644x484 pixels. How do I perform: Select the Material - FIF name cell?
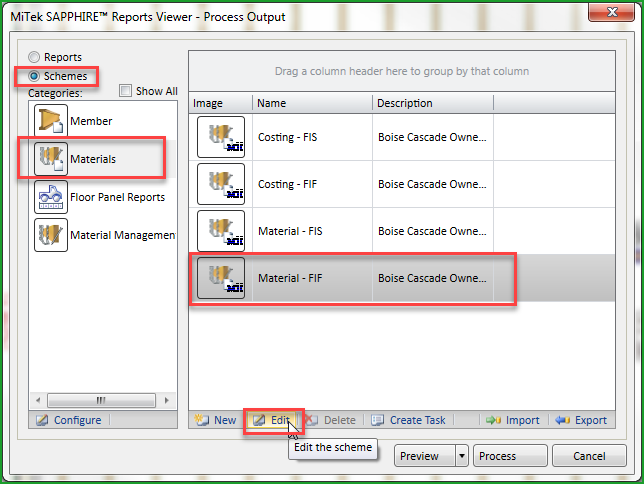(312, 278)
